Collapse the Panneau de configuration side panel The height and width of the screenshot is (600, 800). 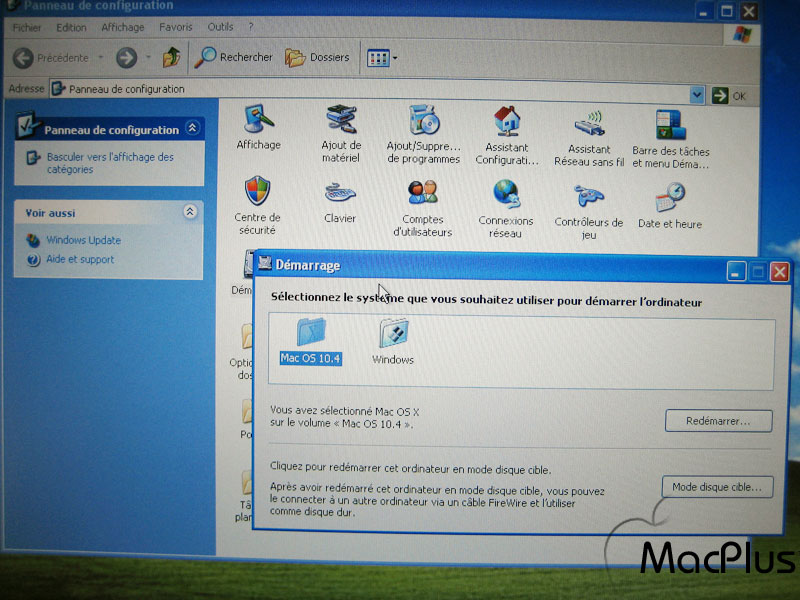point(192,128)
